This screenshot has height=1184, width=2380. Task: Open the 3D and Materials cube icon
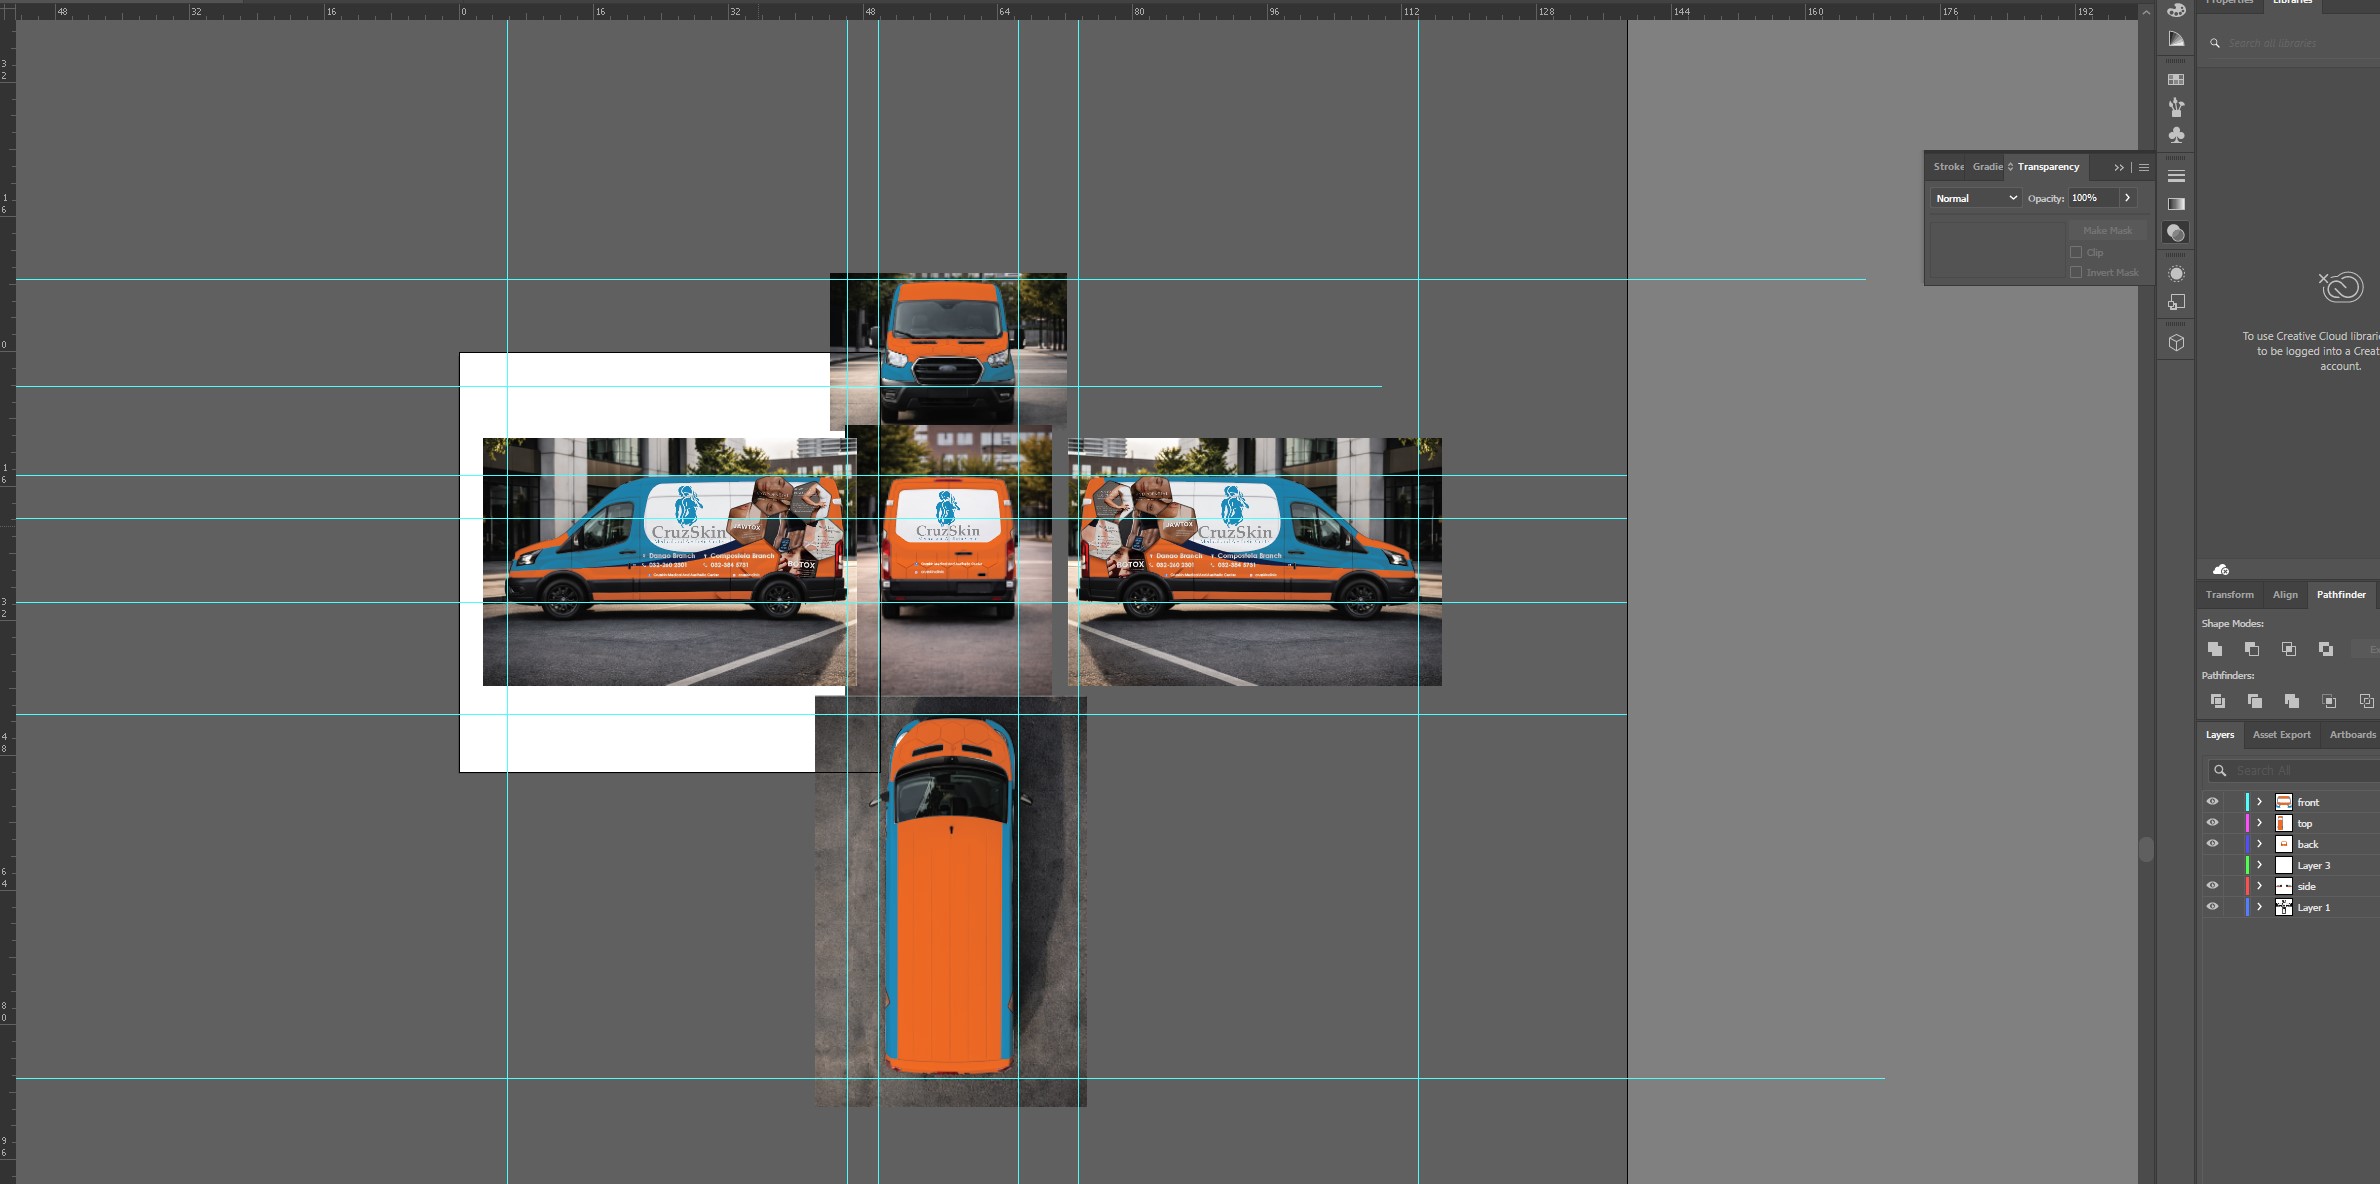pyautogui.click(x=2176, y=343)
